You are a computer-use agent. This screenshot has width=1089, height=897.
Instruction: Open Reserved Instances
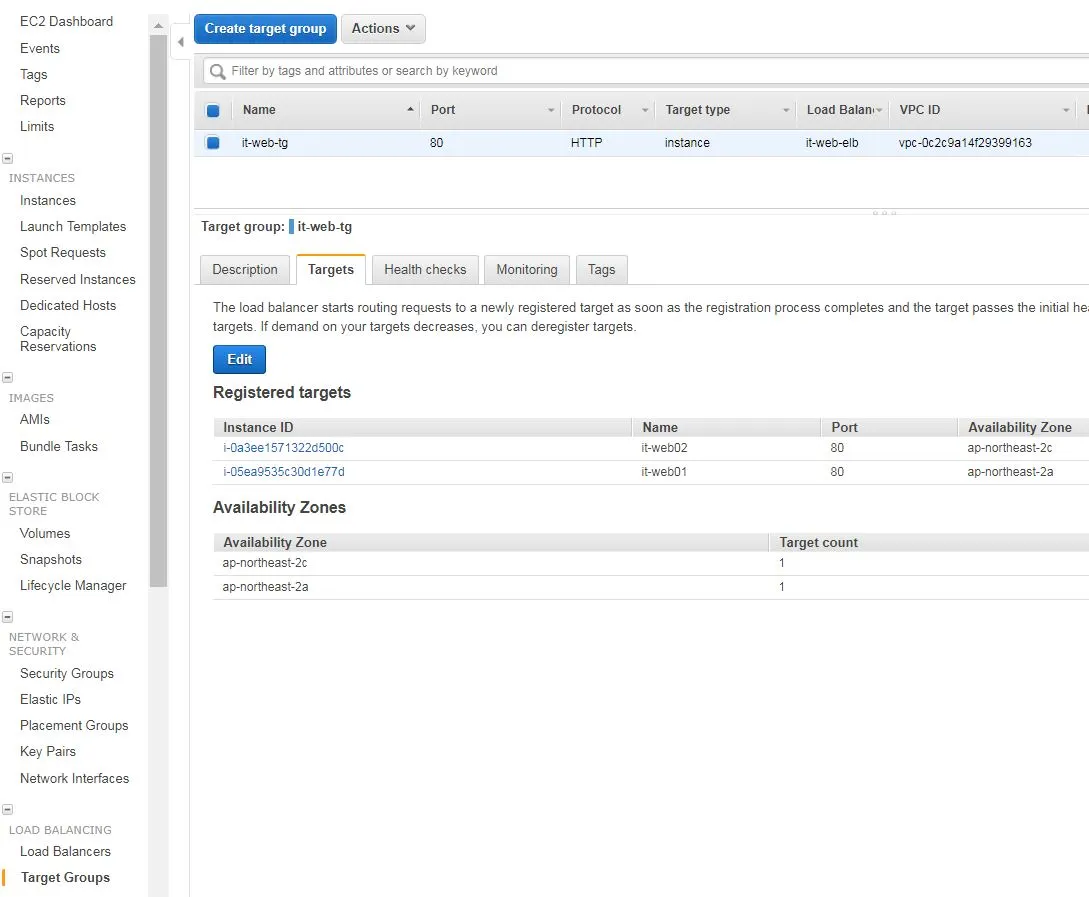[x=78, y=280]
